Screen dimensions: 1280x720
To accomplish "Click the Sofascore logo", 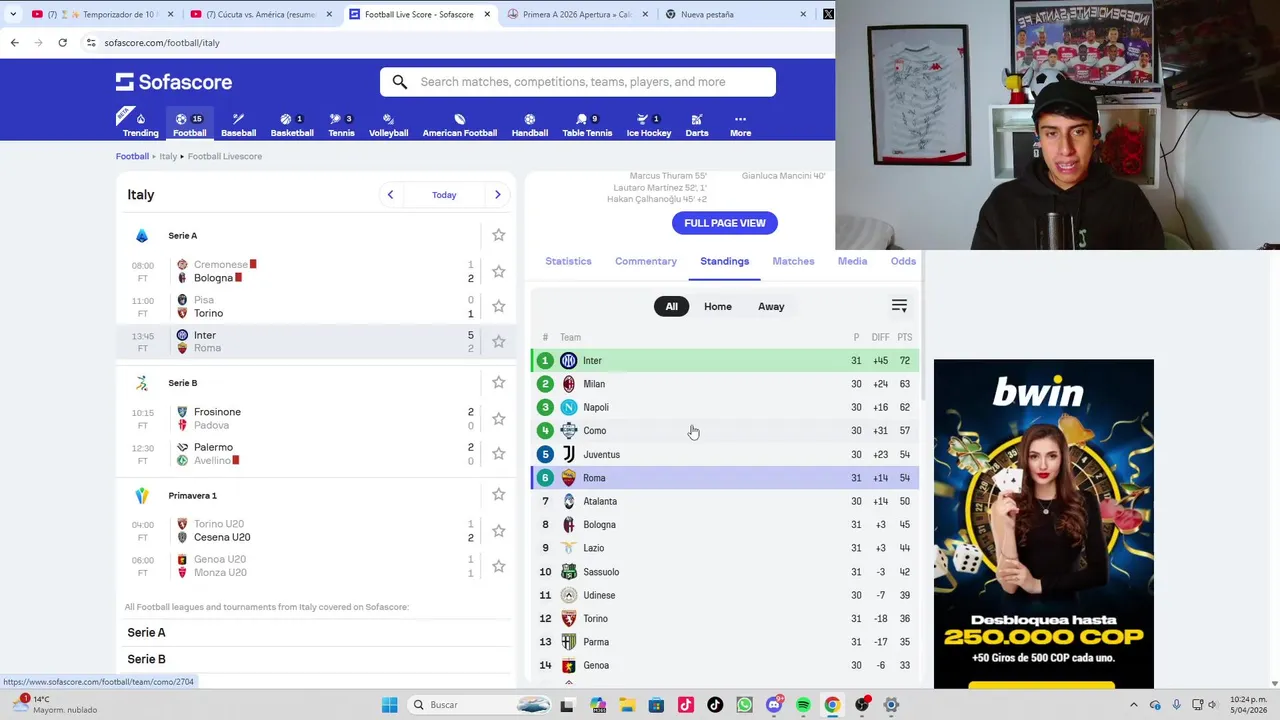I will click(x=174, y=82).
